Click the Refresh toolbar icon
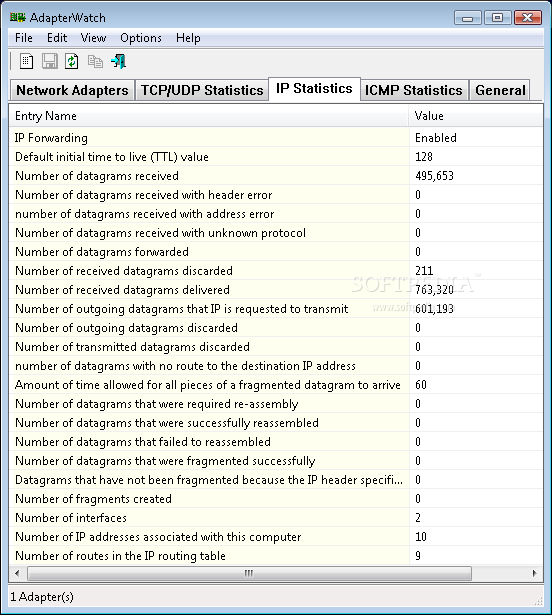Viewport: 552px width, 615px height. [72, 61]
